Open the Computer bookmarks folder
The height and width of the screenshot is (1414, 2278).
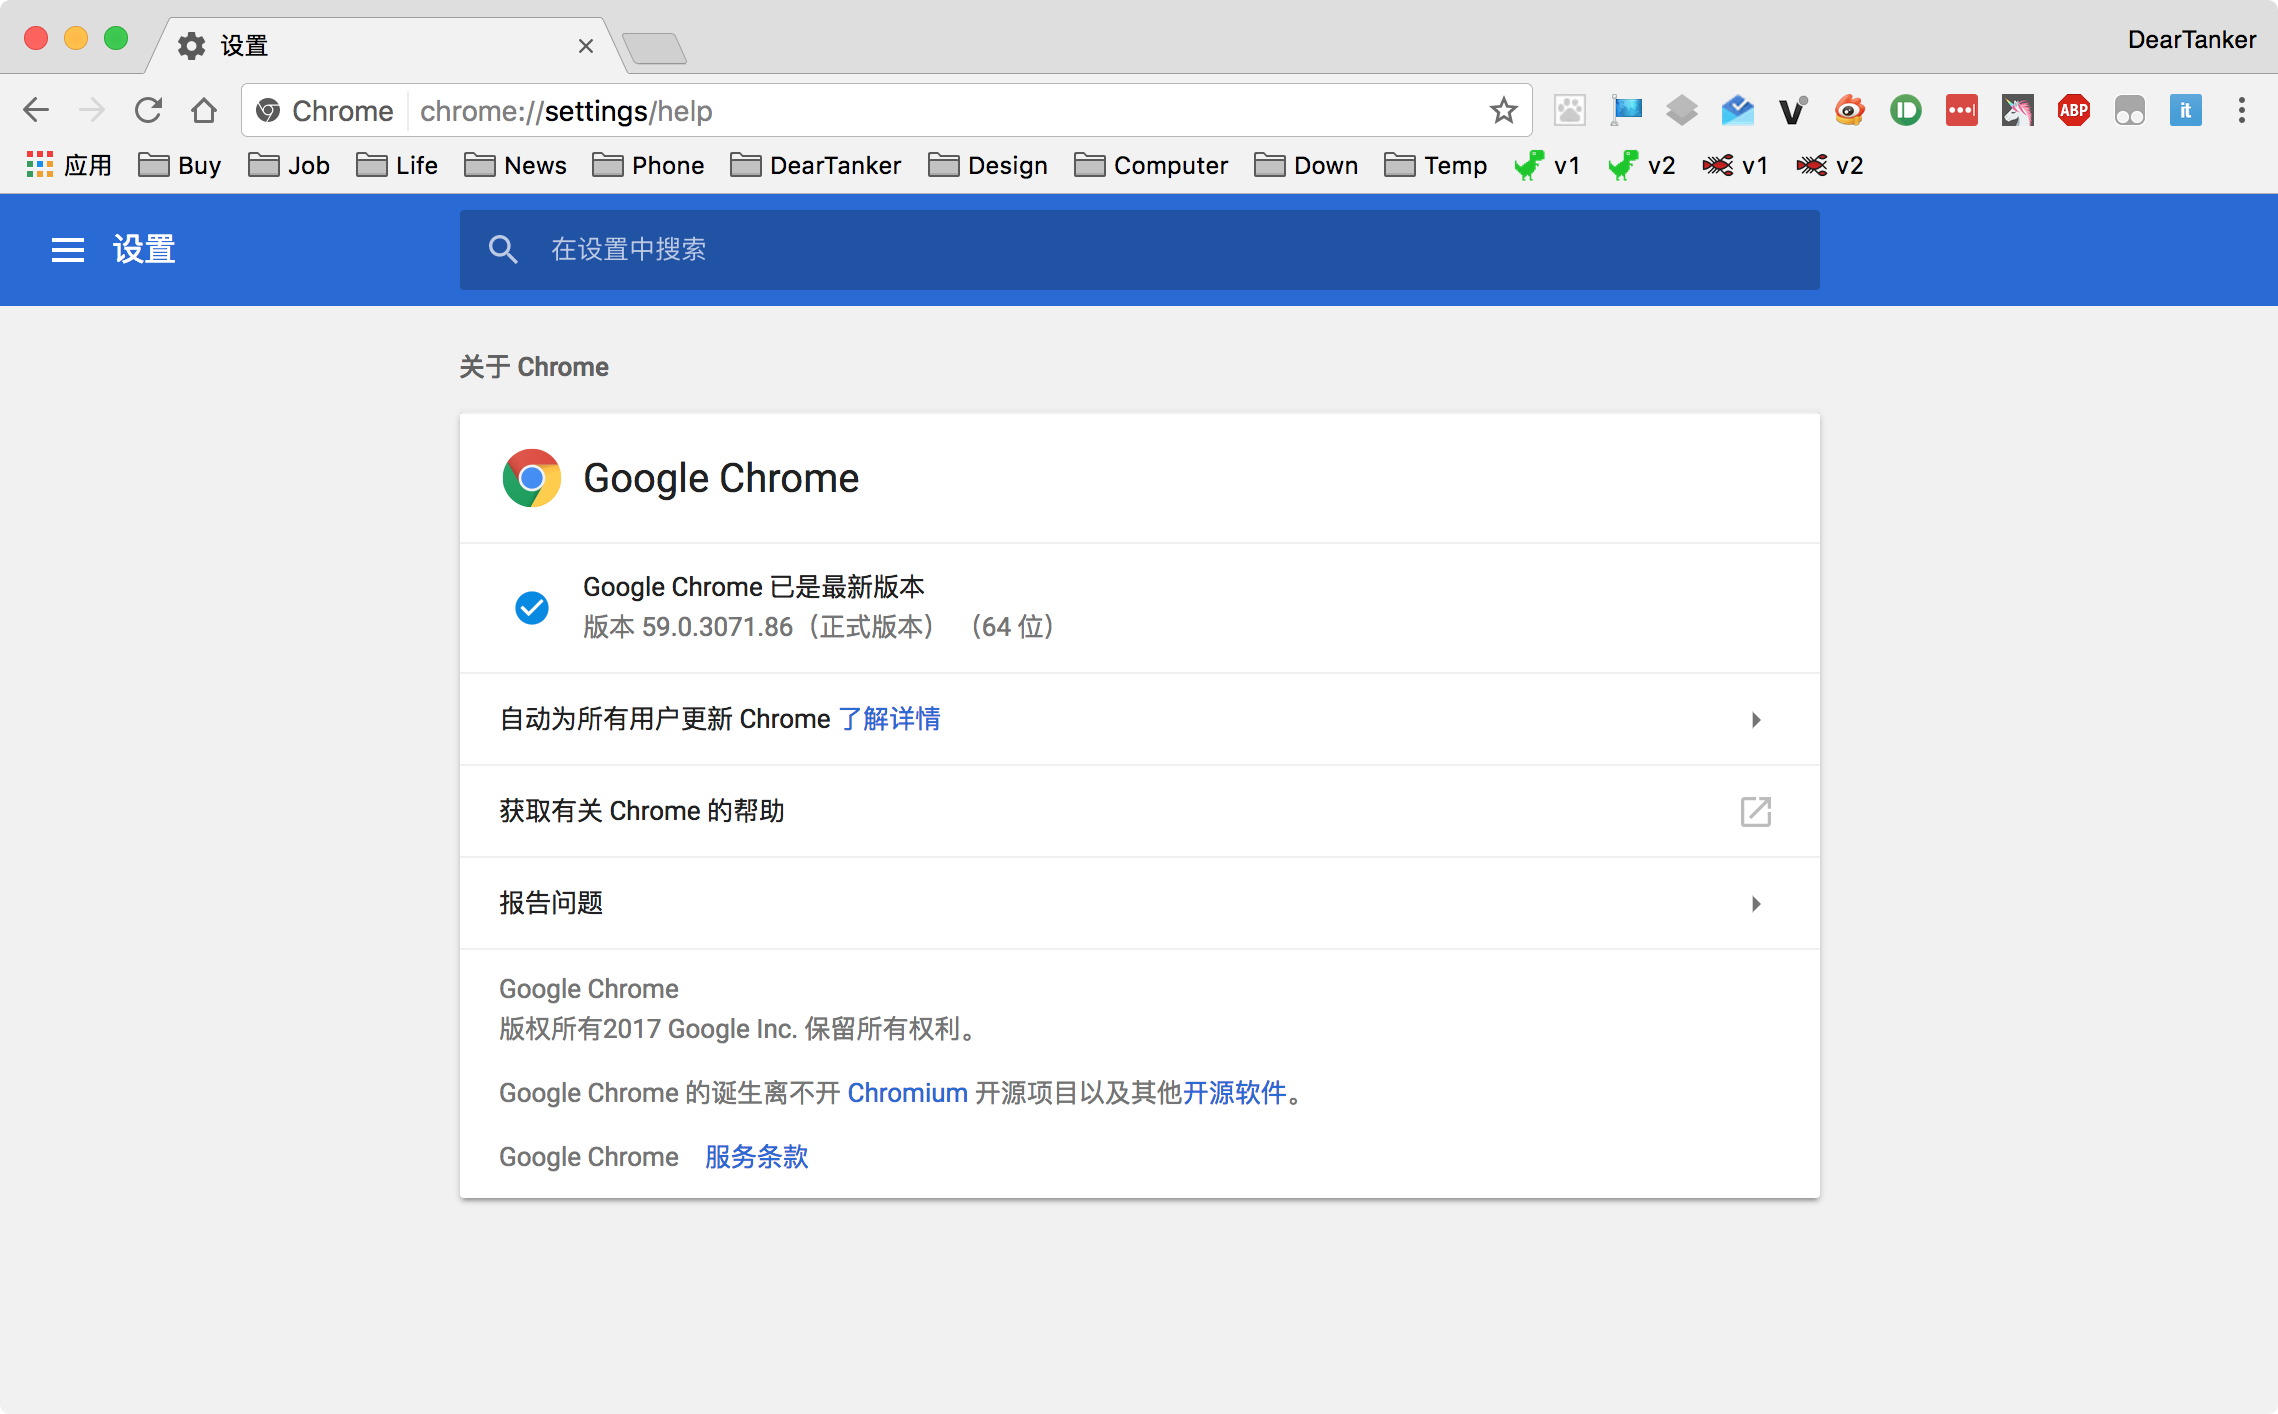click(x=1151, y=165)
